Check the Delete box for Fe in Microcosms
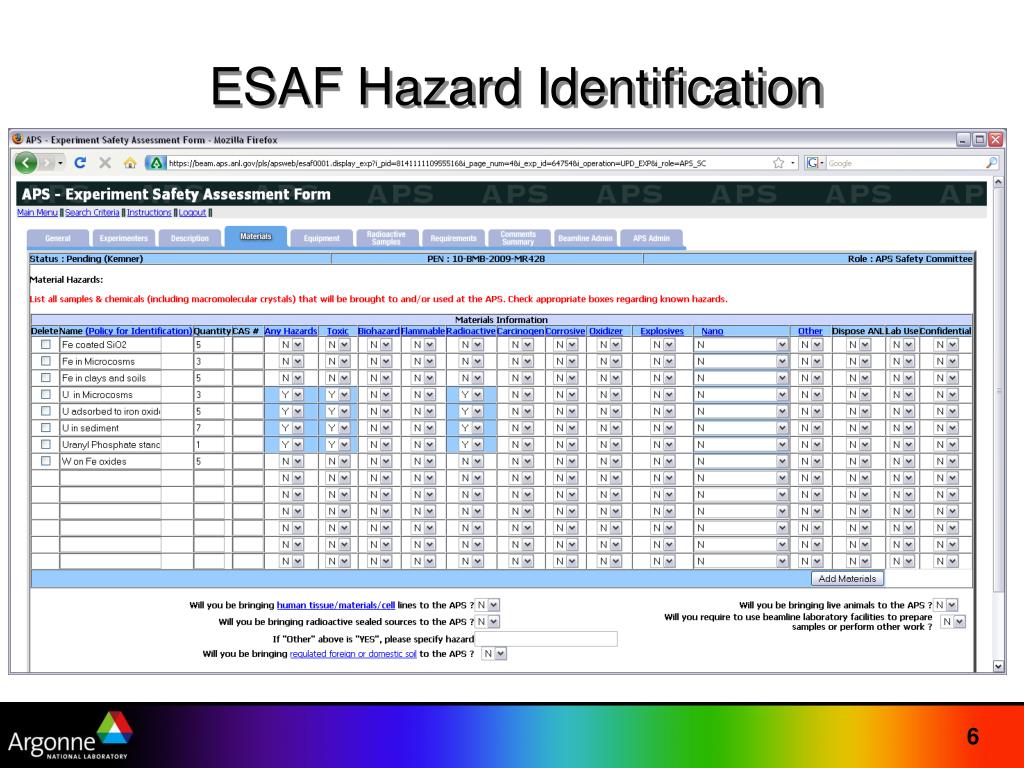Viewport: 1024px width, 768px height. pos(46,361)
